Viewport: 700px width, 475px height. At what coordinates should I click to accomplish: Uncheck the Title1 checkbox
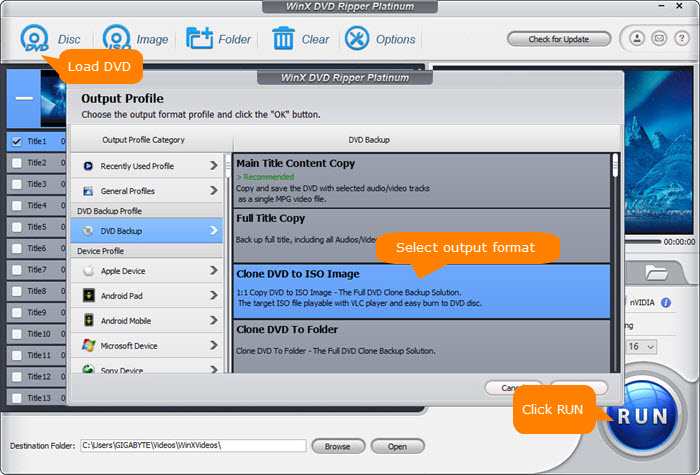(x=15, y=141)
